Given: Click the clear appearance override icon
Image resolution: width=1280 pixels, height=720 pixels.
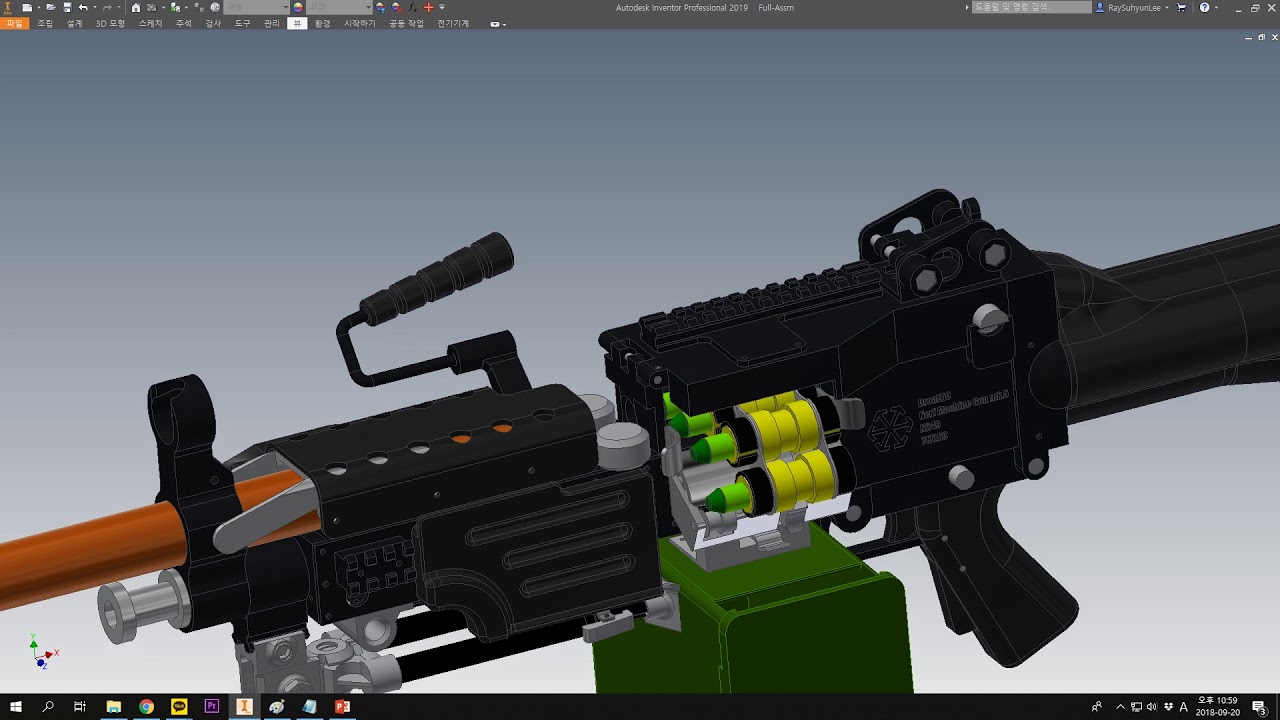Looking at the screenshot, I should (396, 7).
